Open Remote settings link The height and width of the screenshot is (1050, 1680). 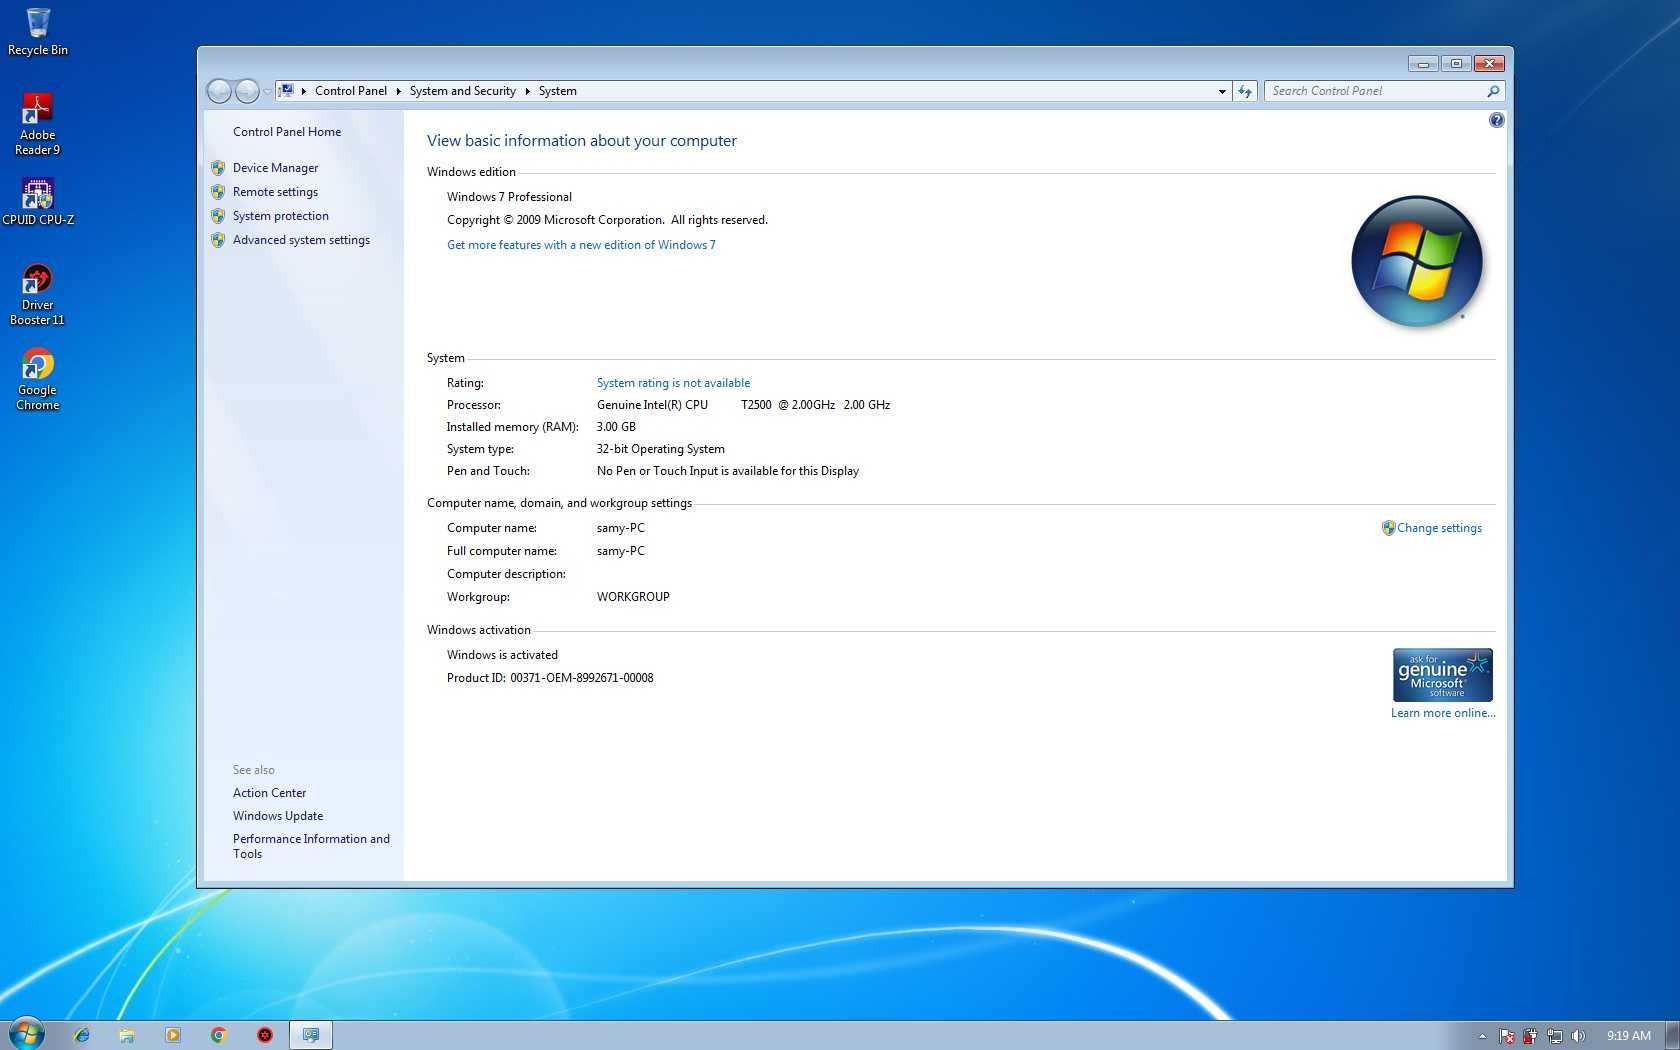pyautogui.click(x=275, y=192)
